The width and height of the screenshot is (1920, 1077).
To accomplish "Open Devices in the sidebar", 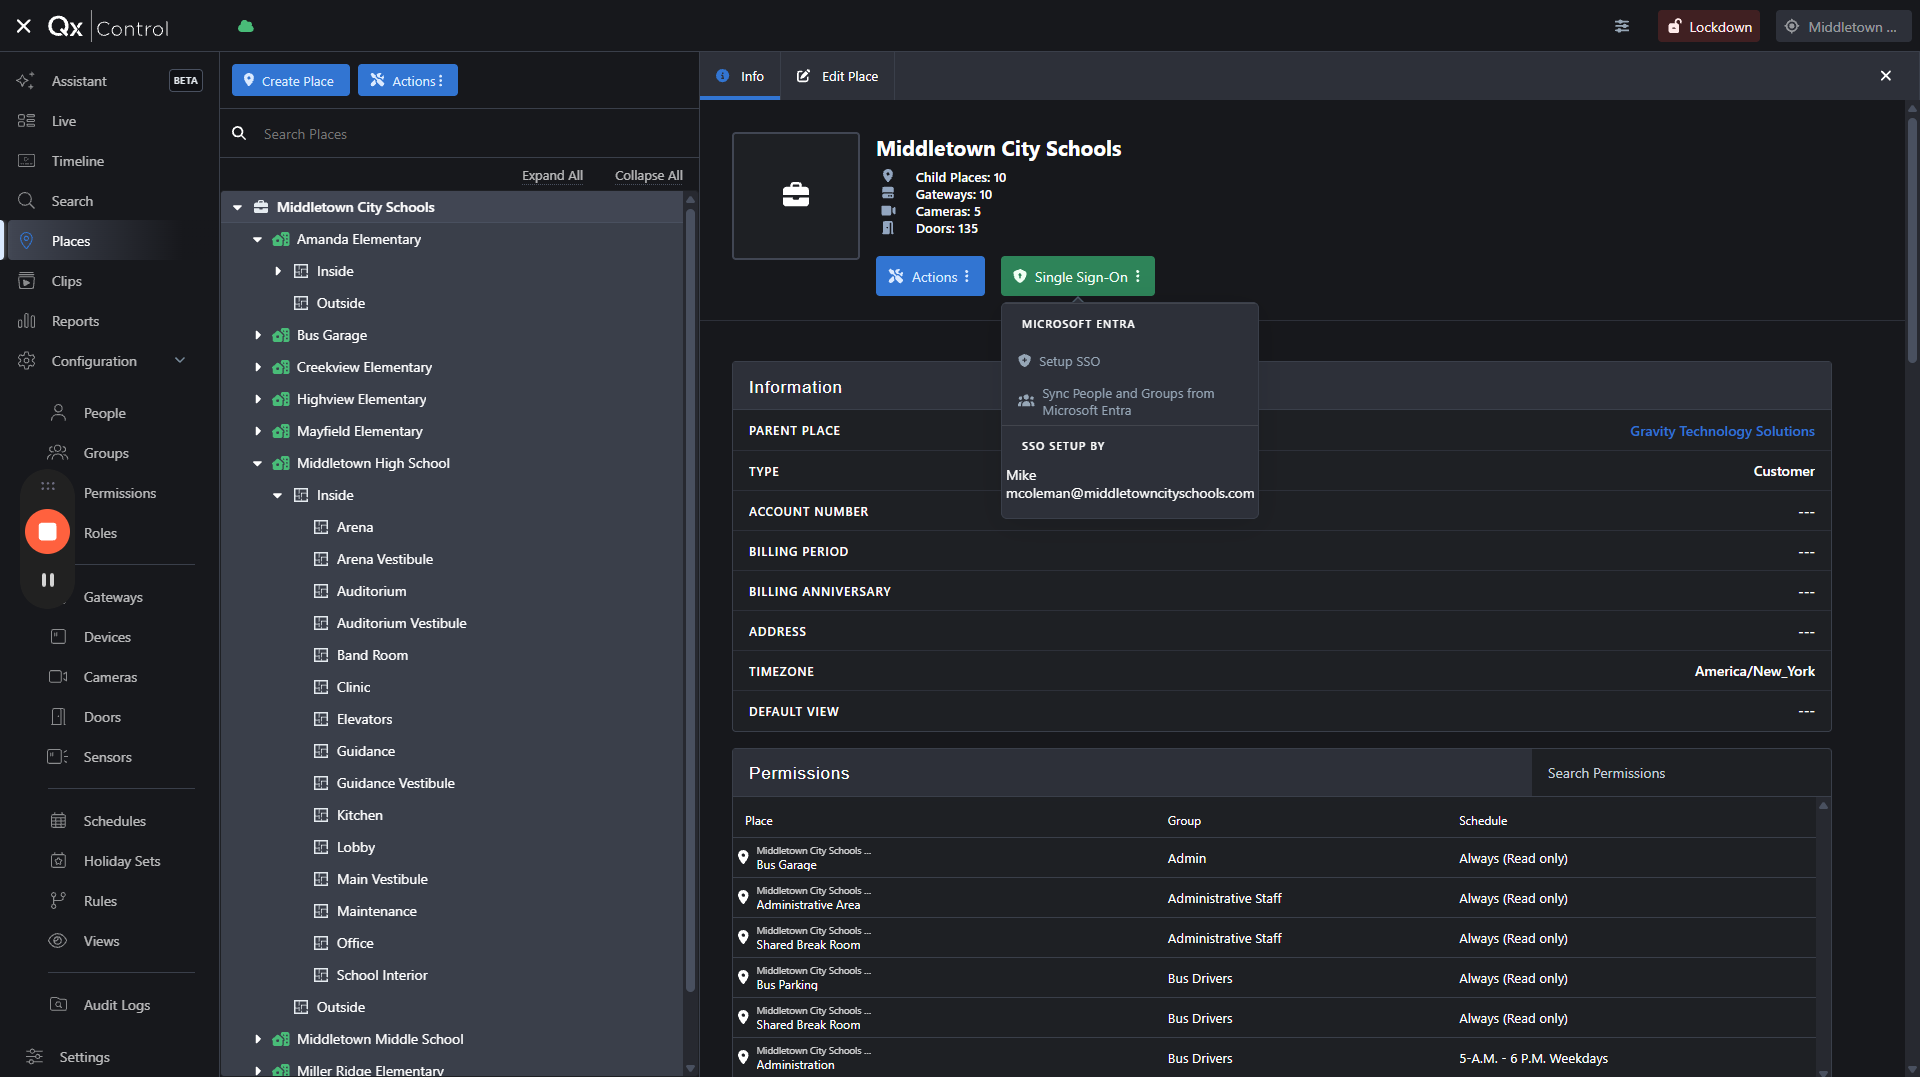I will coord(107,637).
